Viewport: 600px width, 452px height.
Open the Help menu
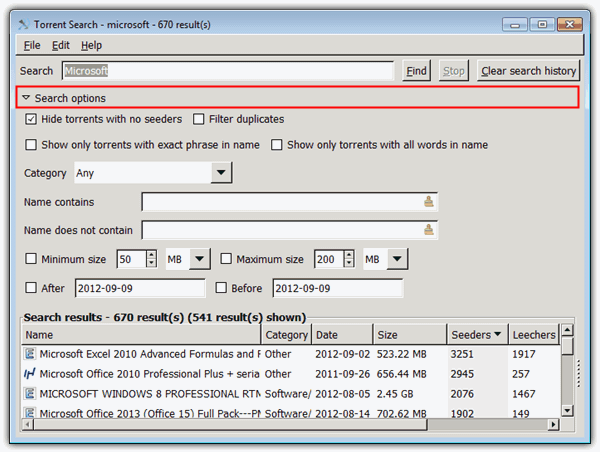pyautogui.click(x=91, y=45)
